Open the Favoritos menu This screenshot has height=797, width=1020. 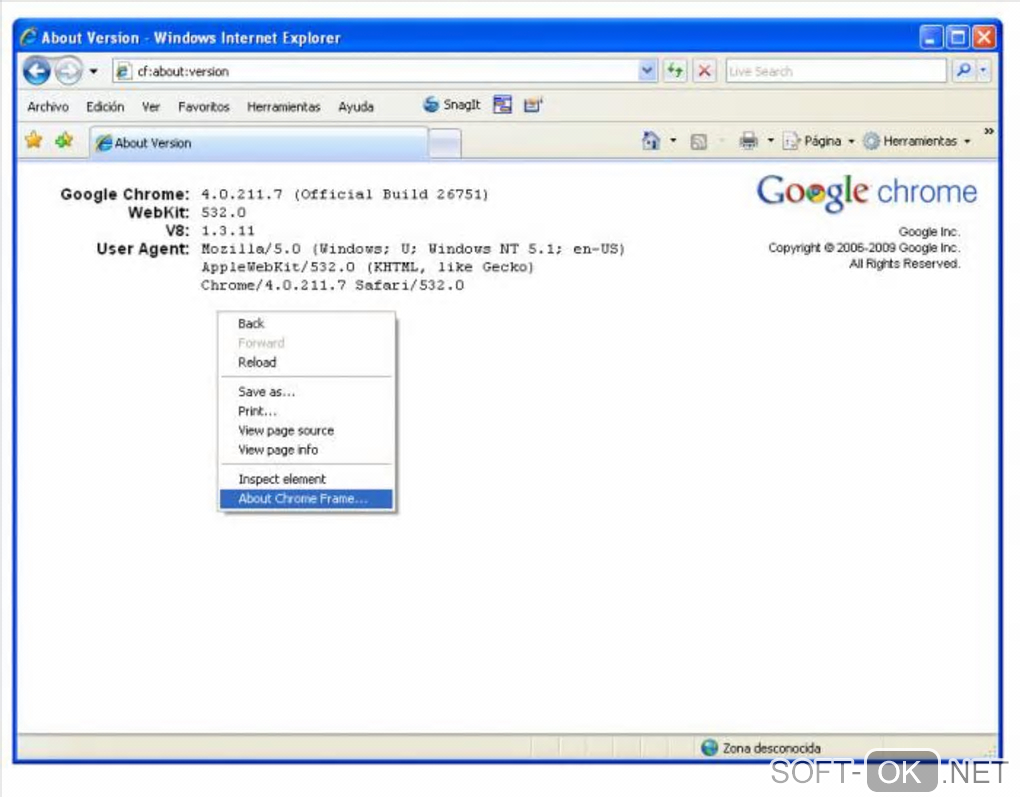tap(204, 107)
